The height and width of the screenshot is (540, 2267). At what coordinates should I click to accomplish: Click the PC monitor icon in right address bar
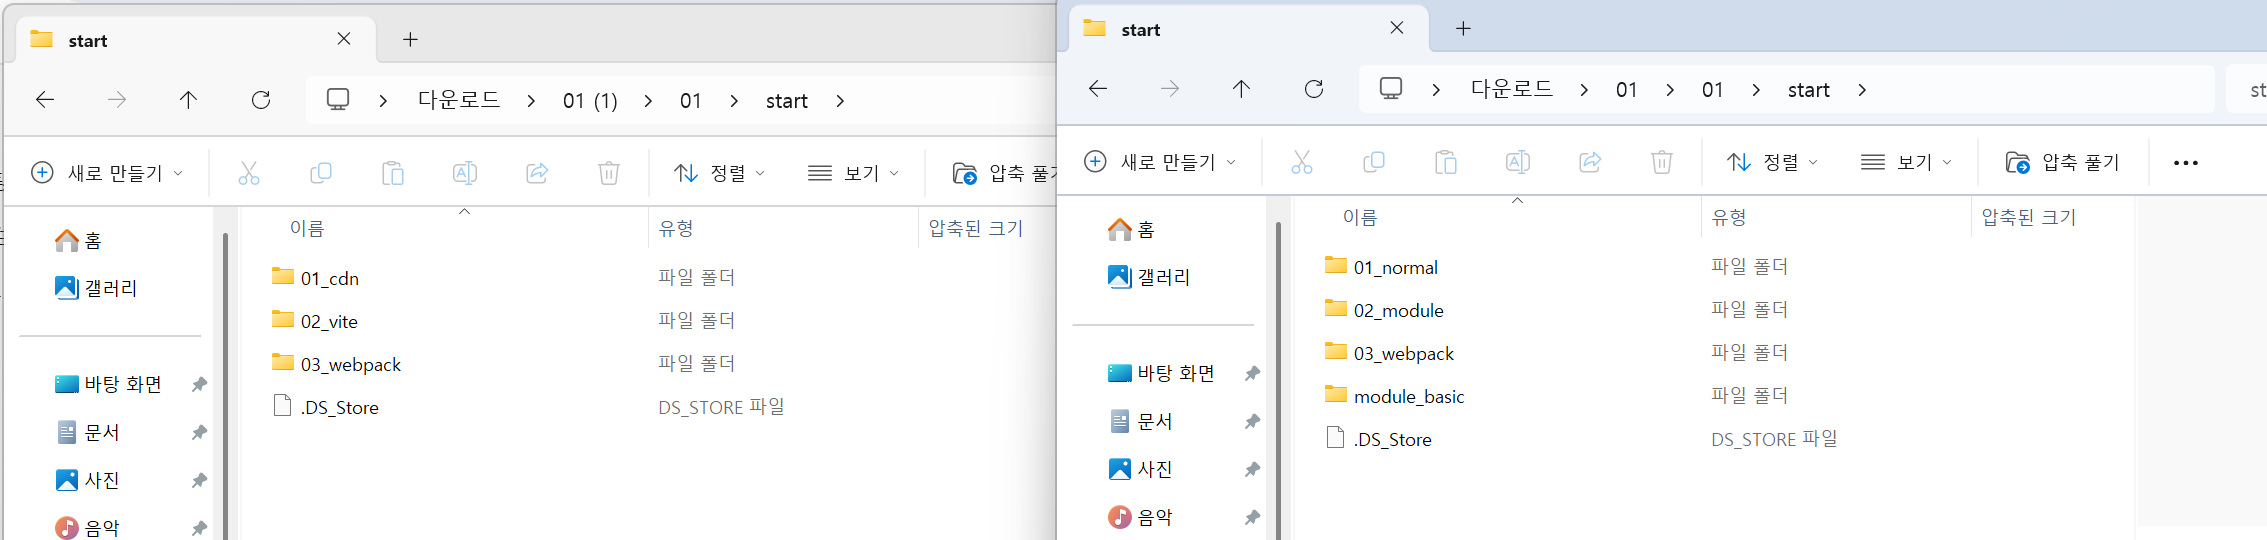tap(1391, 89)
